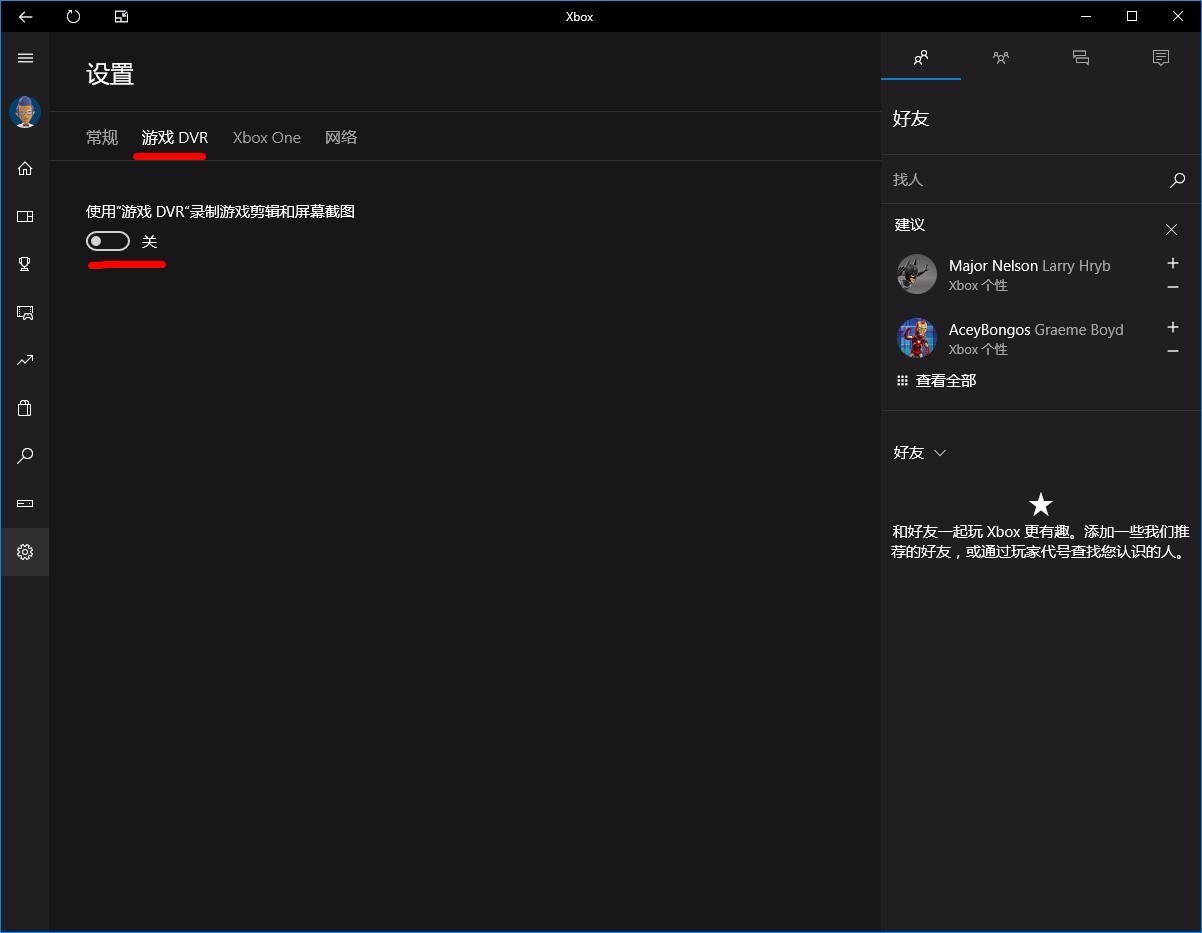Remove AceyBongos suggestion with minus
This screenshot has width=1202, height=933.
(1173, 351)
